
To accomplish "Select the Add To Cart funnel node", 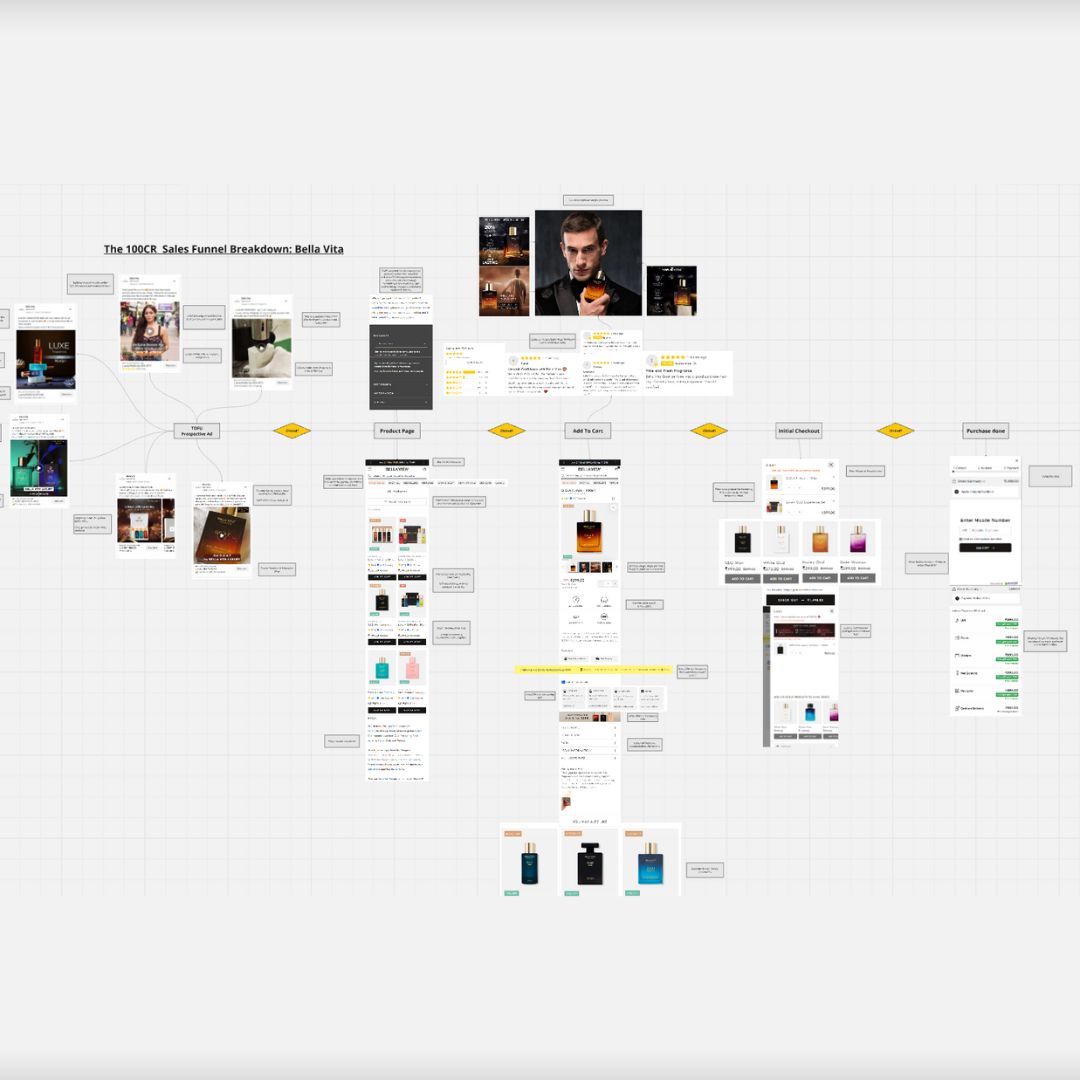I will [x=587, y=431].
